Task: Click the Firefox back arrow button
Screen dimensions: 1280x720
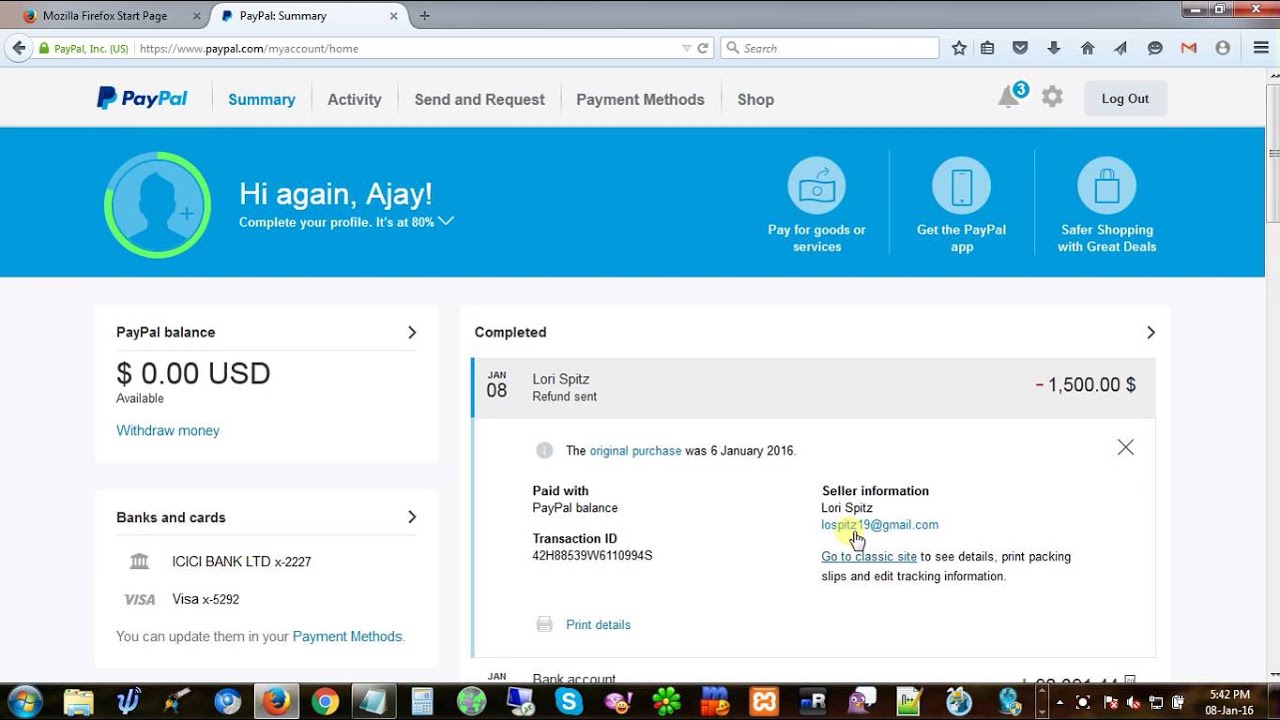Action: 18,48
